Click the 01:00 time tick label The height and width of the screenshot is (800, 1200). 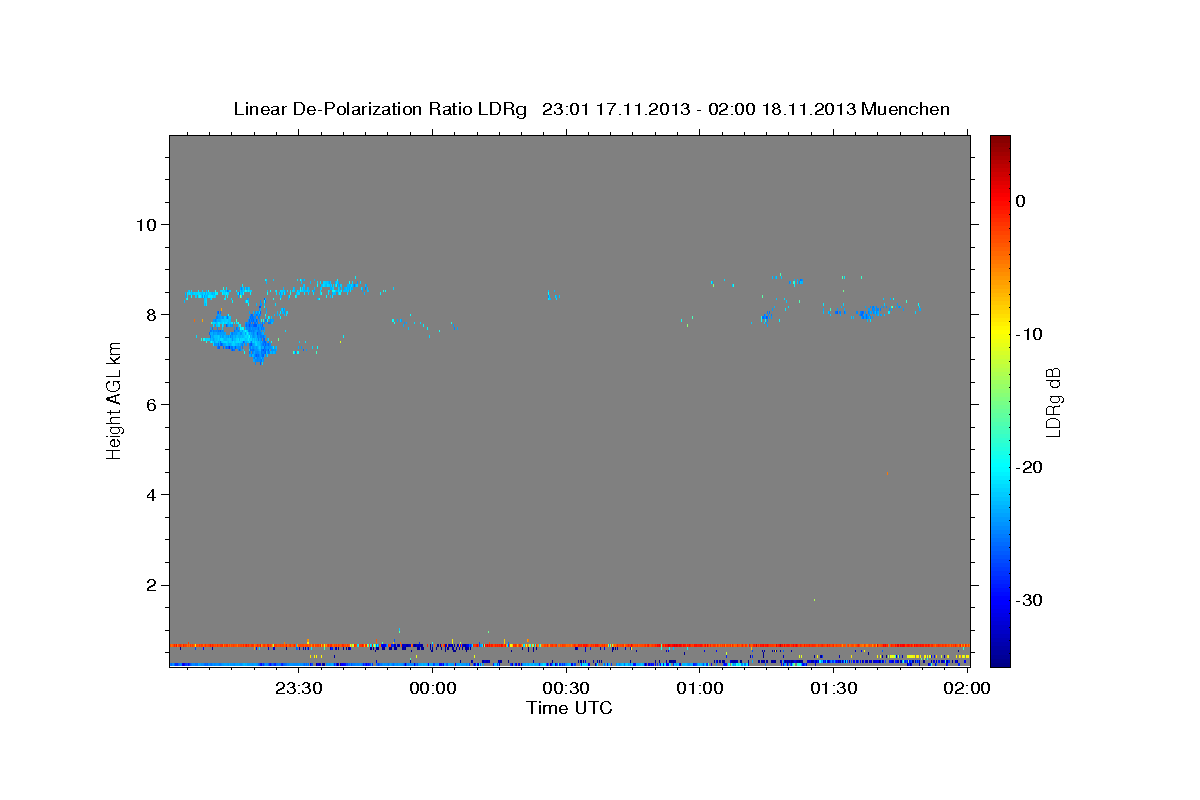[700, 689]
